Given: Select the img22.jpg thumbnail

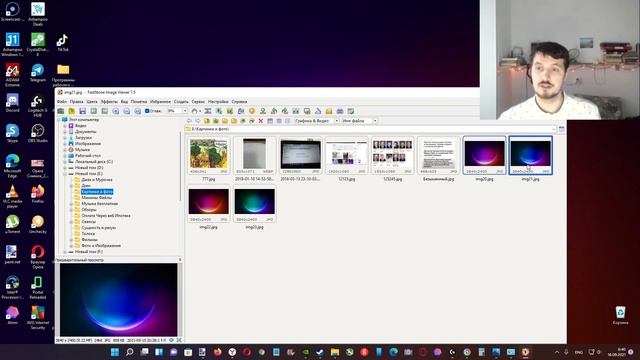Looking at the screenshot, I should tap(209, 204).
